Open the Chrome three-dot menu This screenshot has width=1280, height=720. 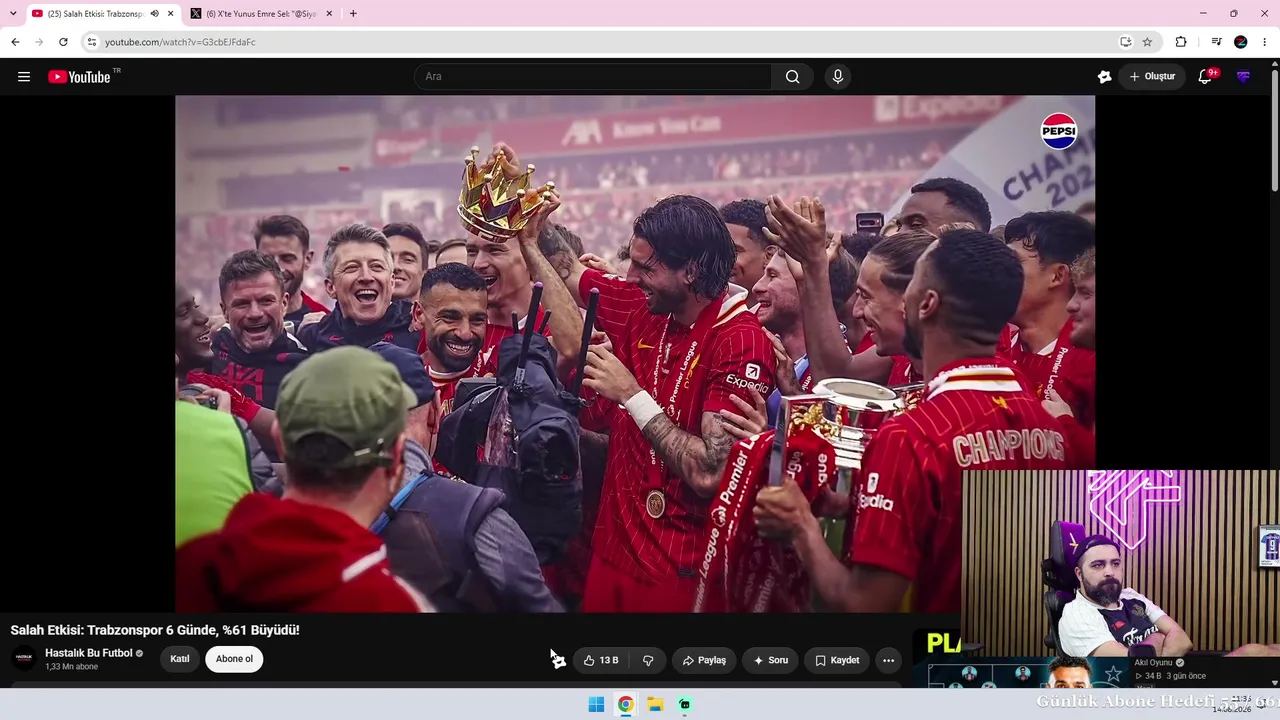point(1265,42)
